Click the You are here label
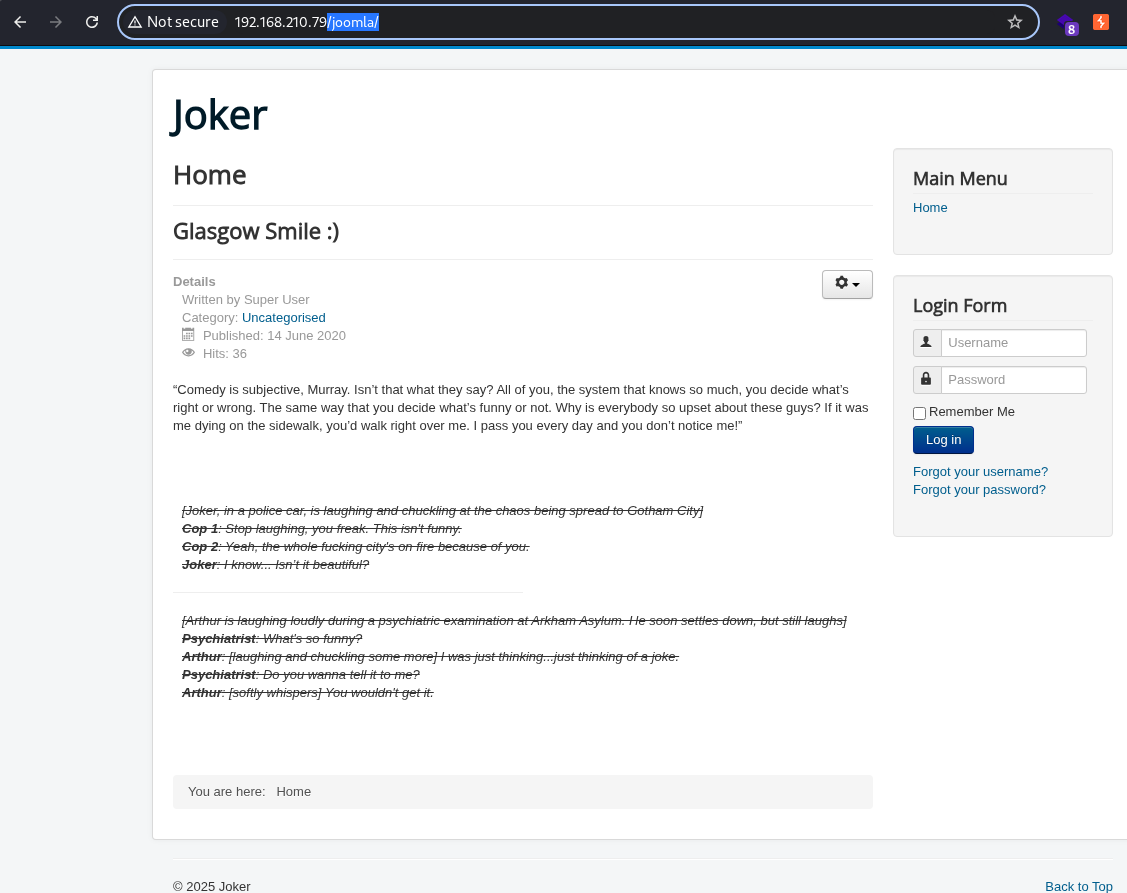 [x=226, y=792]
